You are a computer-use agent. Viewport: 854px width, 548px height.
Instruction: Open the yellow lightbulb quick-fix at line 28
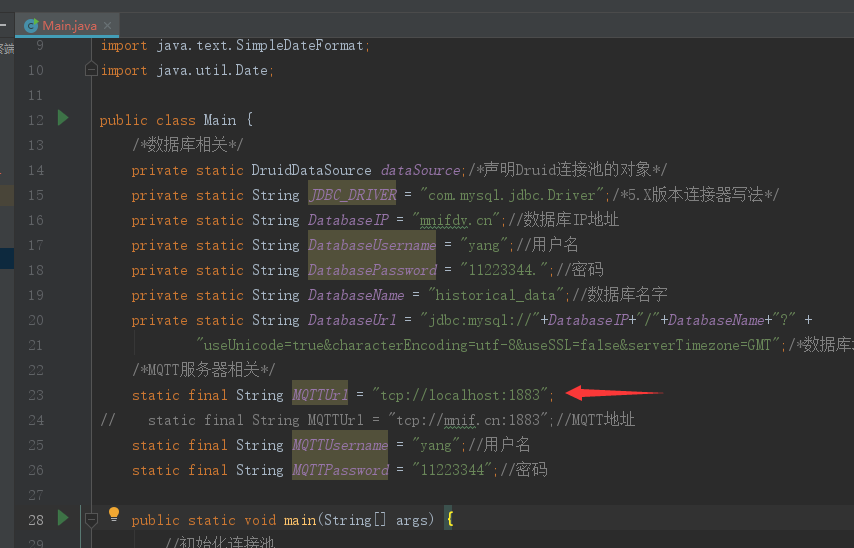tap(114, 514)
